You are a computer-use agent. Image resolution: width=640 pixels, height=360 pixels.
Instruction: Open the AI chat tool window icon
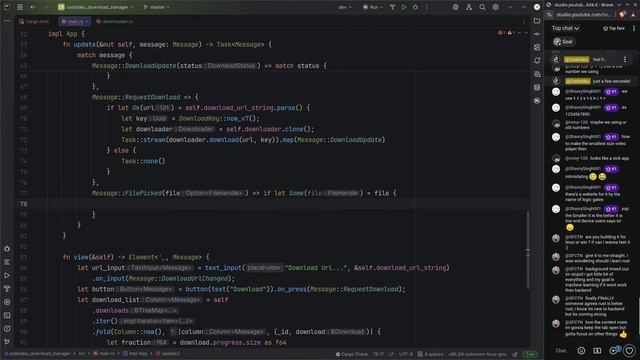pyautogui.click(x=537, y=74)
